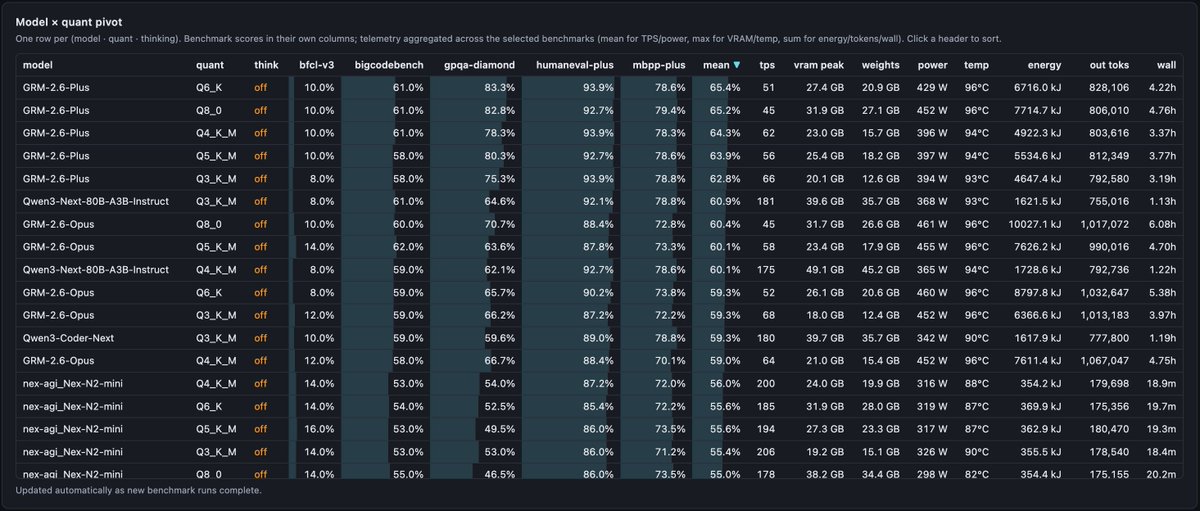Screen dimensions: 1200x511
Task: Select the 64.3% mean value
Action: pos(724,133)
